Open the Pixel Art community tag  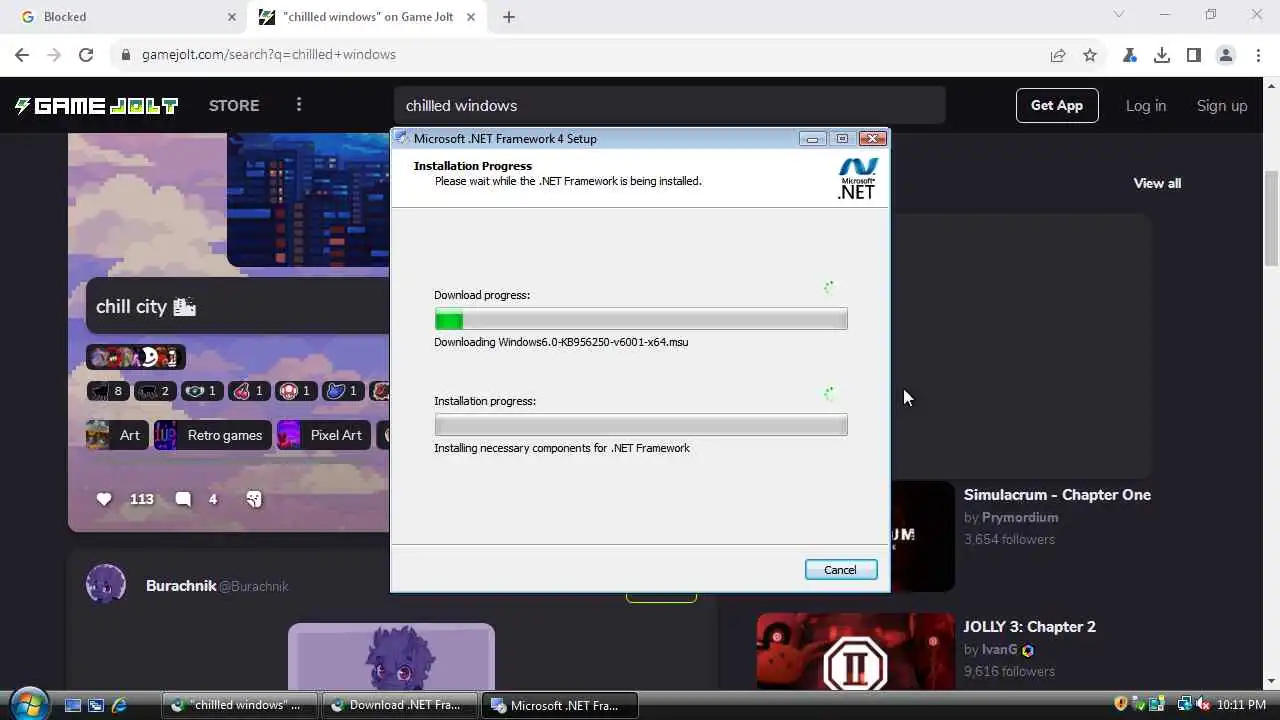coord(323,435)
